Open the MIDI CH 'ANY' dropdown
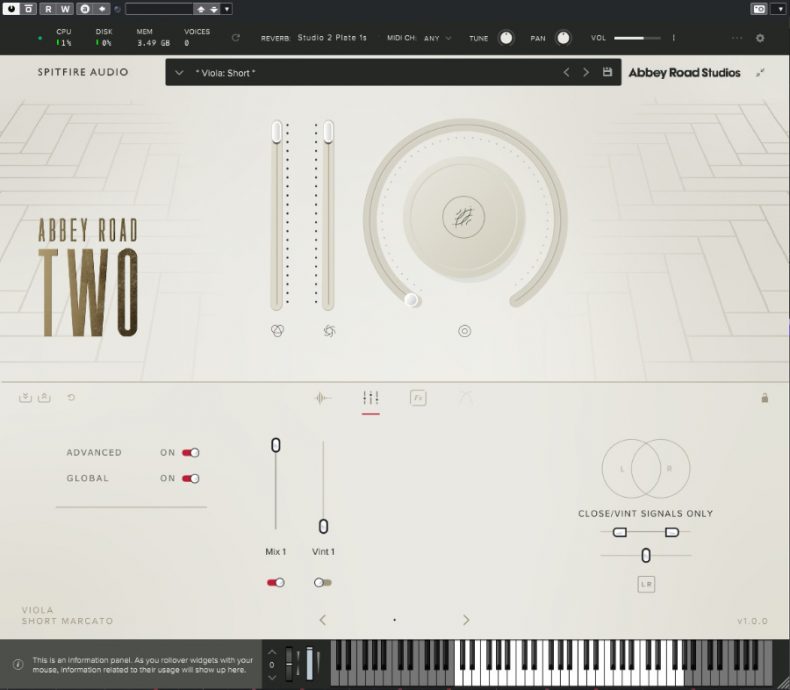This screenshot has height=690, width=790. tap(437, 38)
